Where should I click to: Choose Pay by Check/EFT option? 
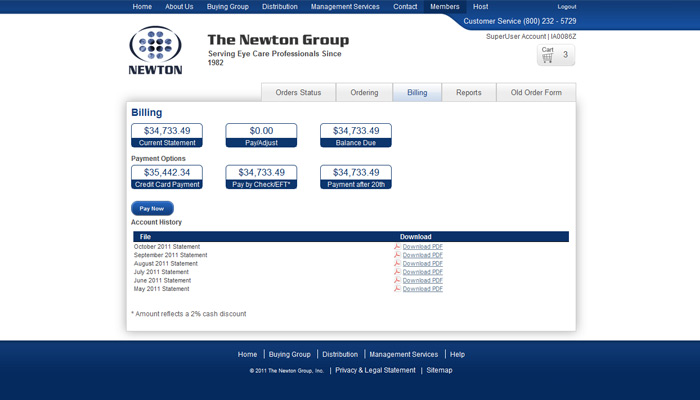tap(261, 177)
